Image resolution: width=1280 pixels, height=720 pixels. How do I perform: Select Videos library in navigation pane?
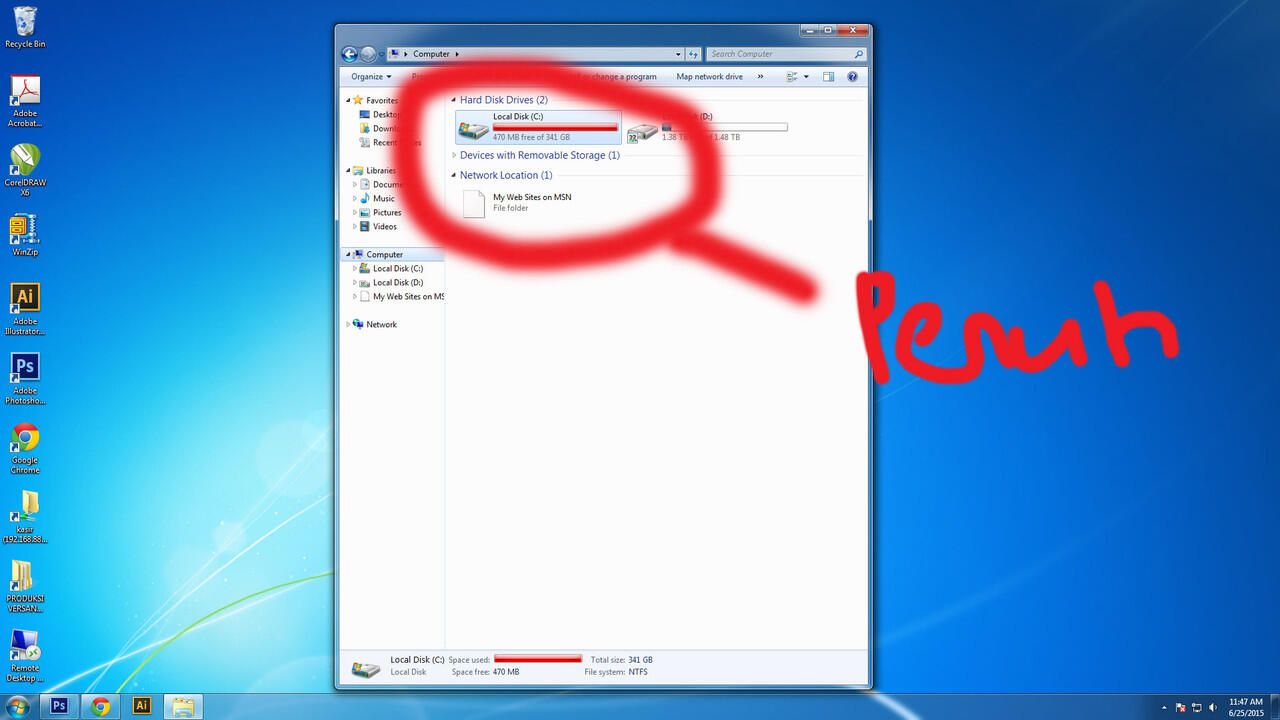[385, 226]
